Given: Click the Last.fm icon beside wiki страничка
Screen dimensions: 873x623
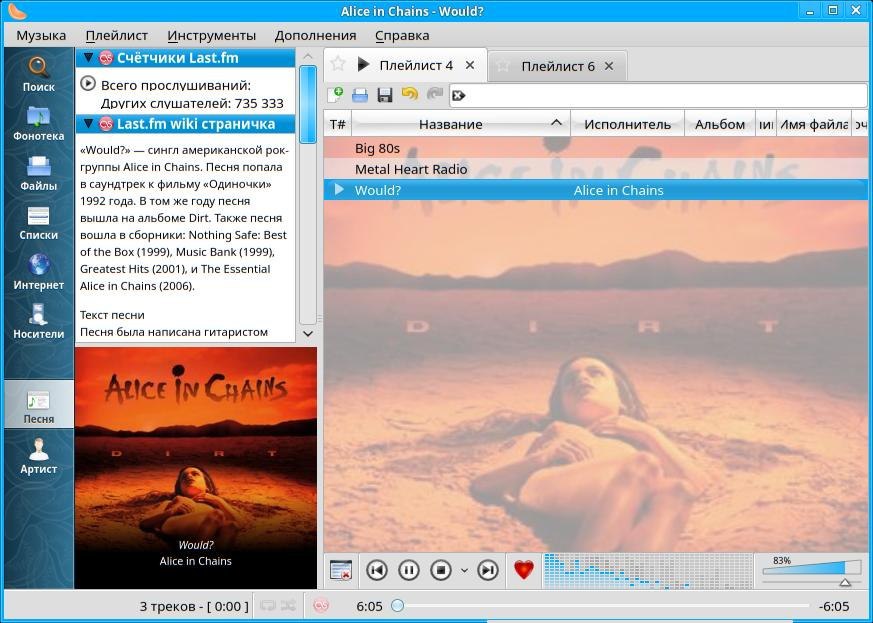Looking at the screenshot, I should (x=106, y=124).
